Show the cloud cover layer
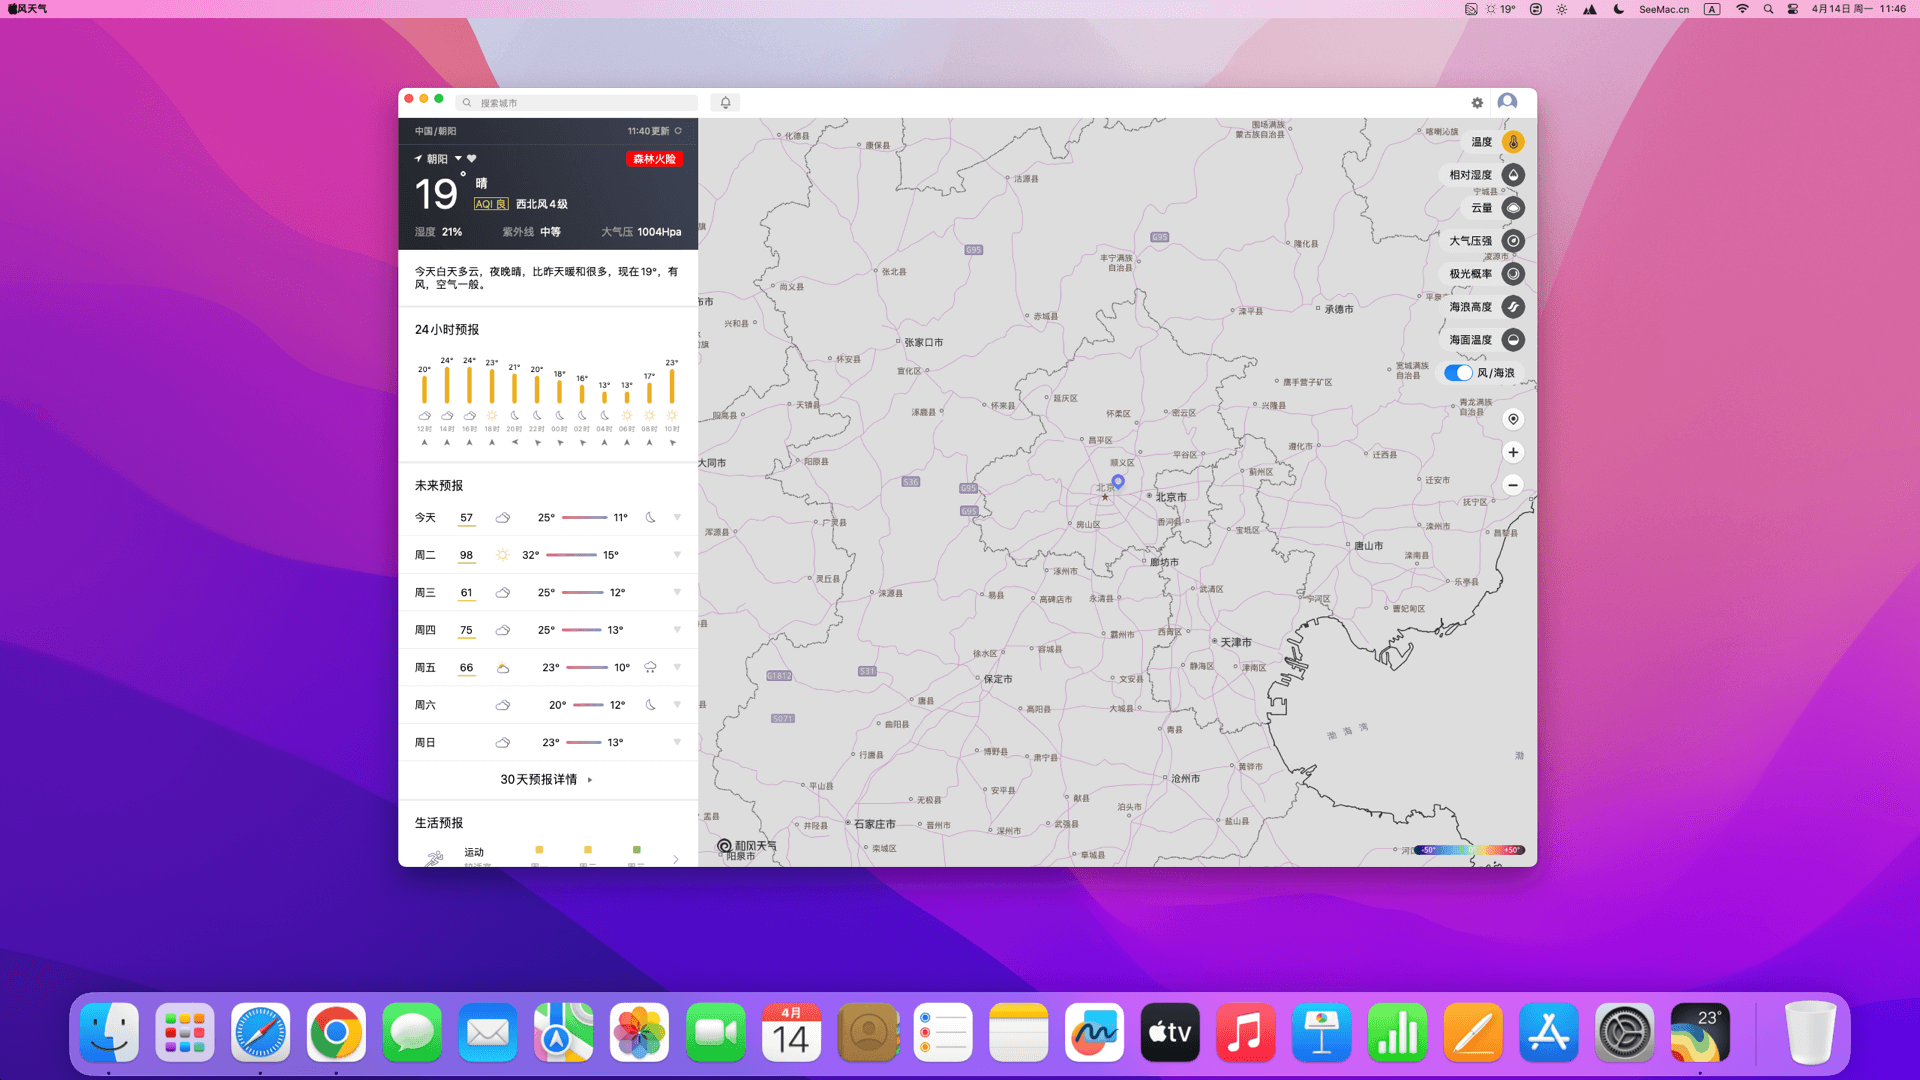Viewport: 1920px width, 1080px height. (1513, 208)
